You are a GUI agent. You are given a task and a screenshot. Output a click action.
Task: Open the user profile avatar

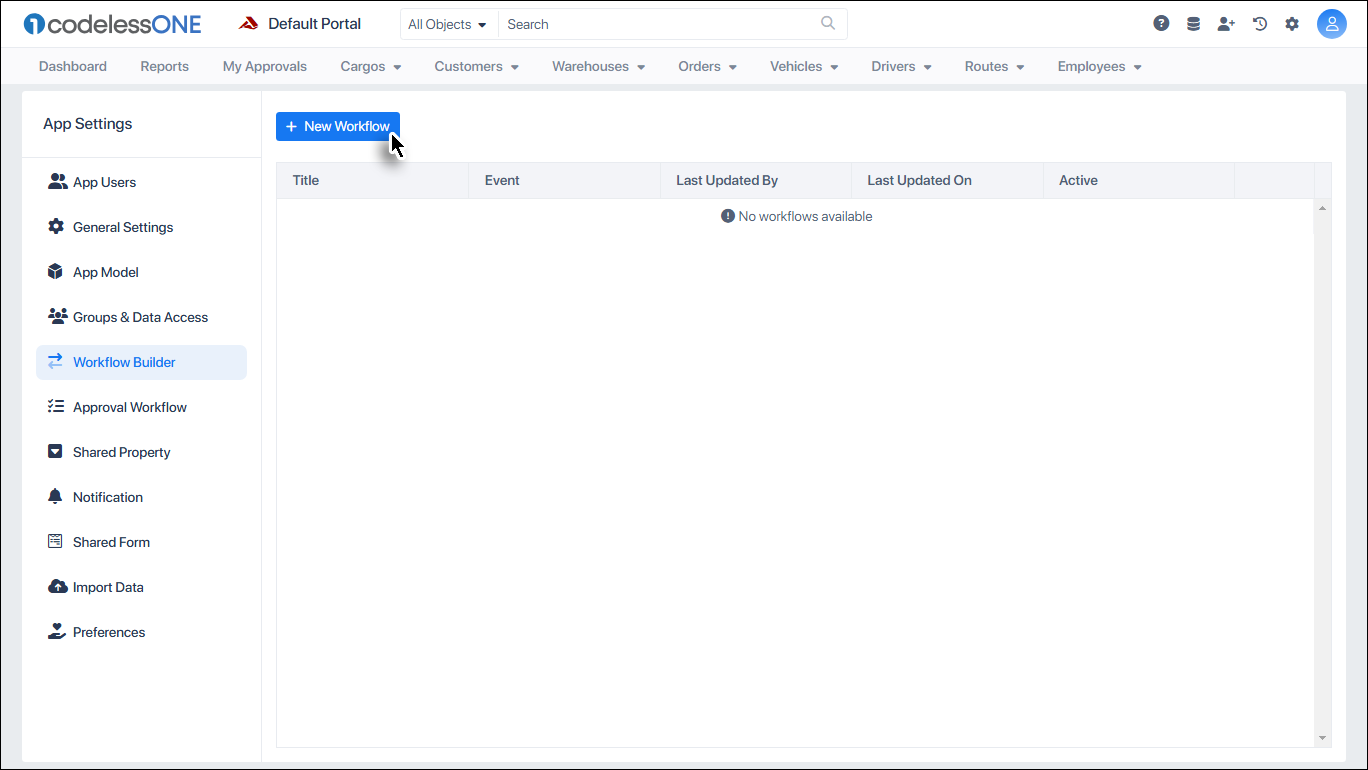coord(1331,24)
